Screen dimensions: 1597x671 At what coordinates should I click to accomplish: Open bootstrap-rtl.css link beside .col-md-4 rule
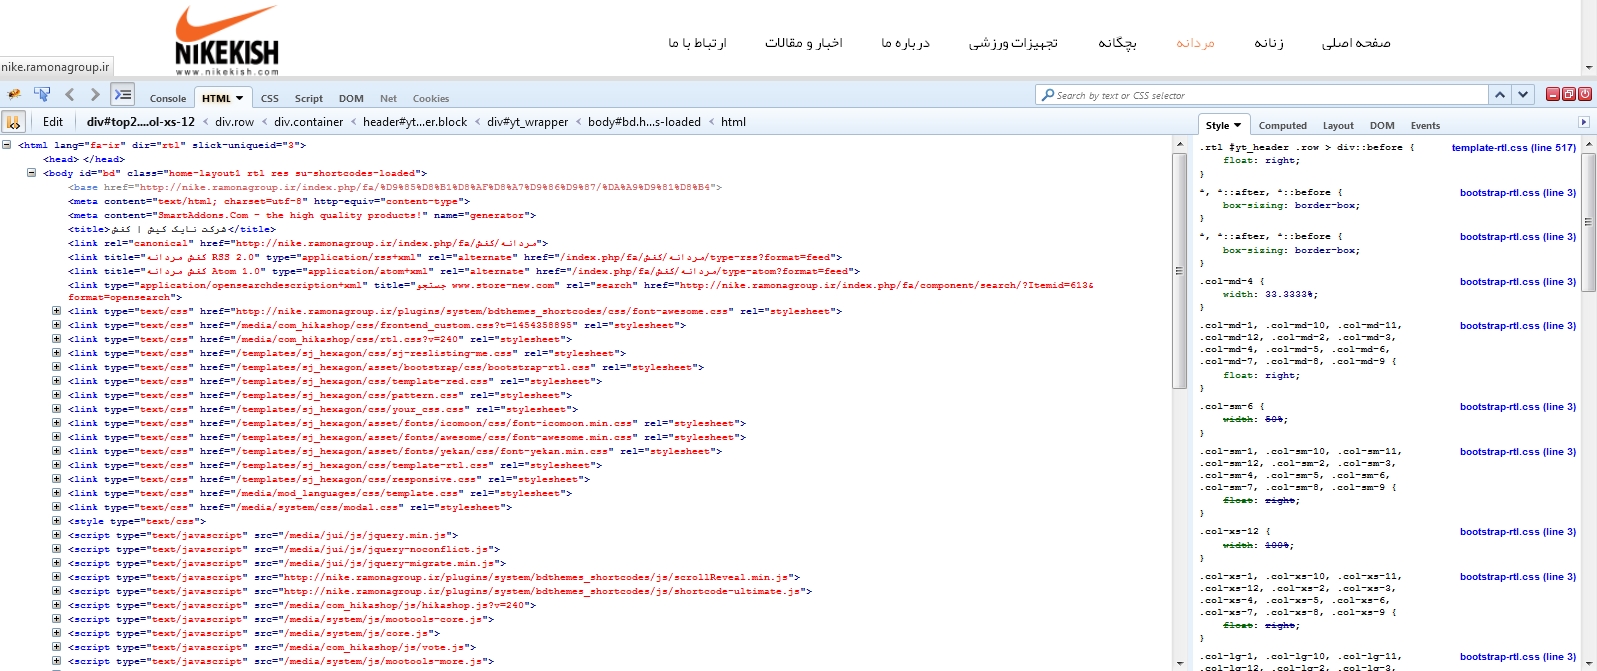1517,282
